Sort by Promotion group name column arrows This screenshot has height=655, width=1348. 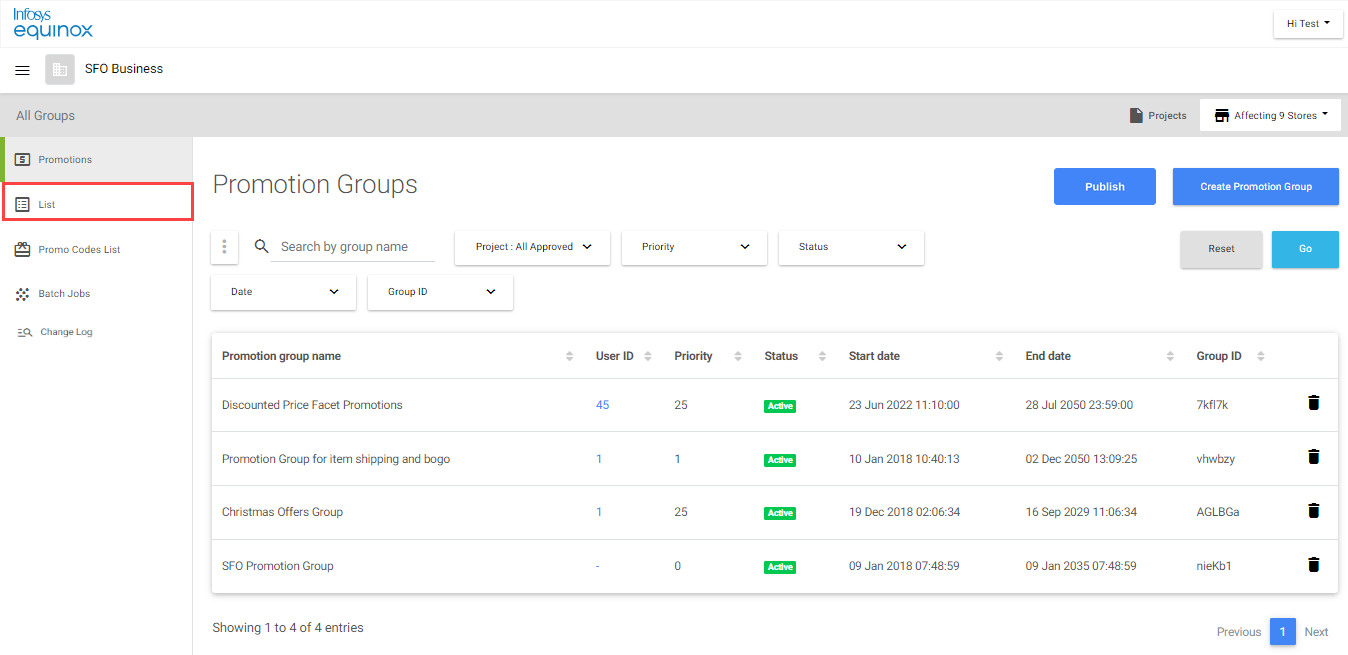[570, 356]
